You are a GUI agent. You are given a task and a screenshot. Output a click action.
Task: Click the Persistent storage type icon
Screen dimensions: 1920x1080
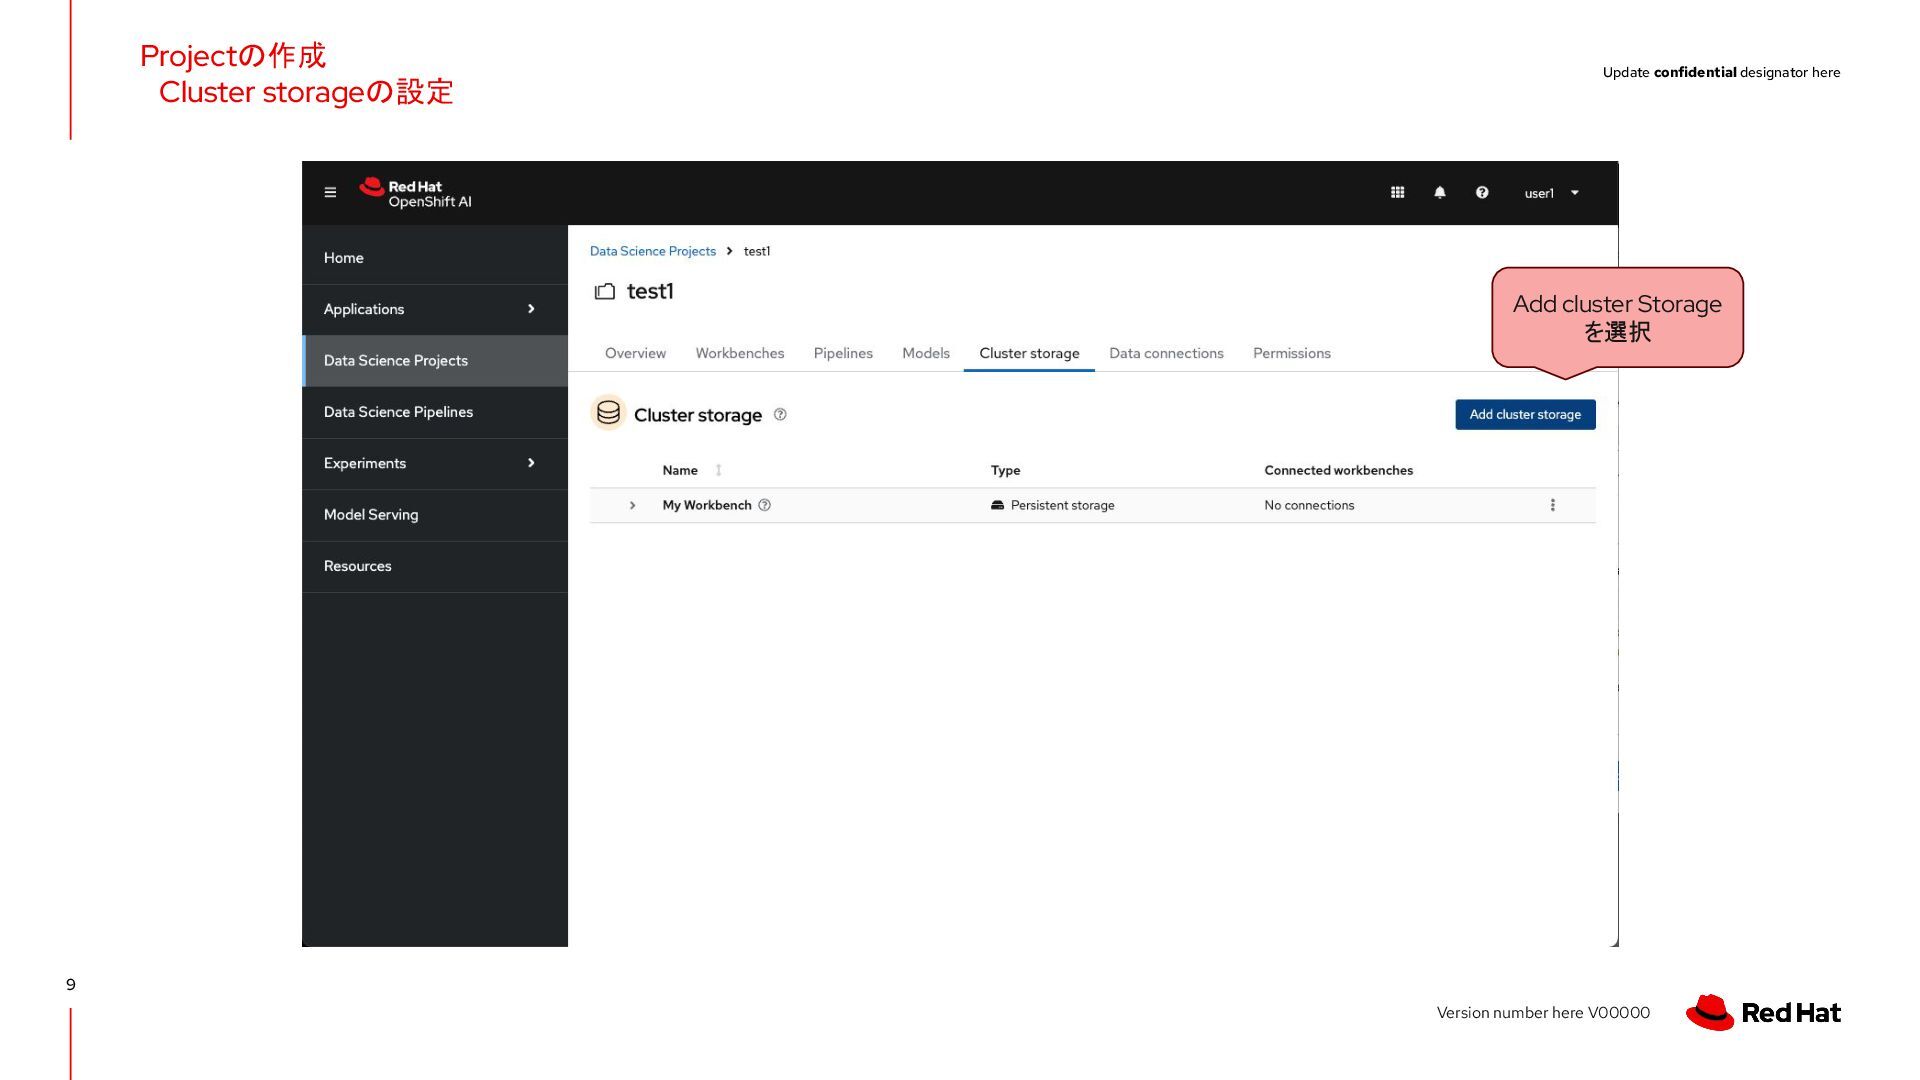pos(997,505)
